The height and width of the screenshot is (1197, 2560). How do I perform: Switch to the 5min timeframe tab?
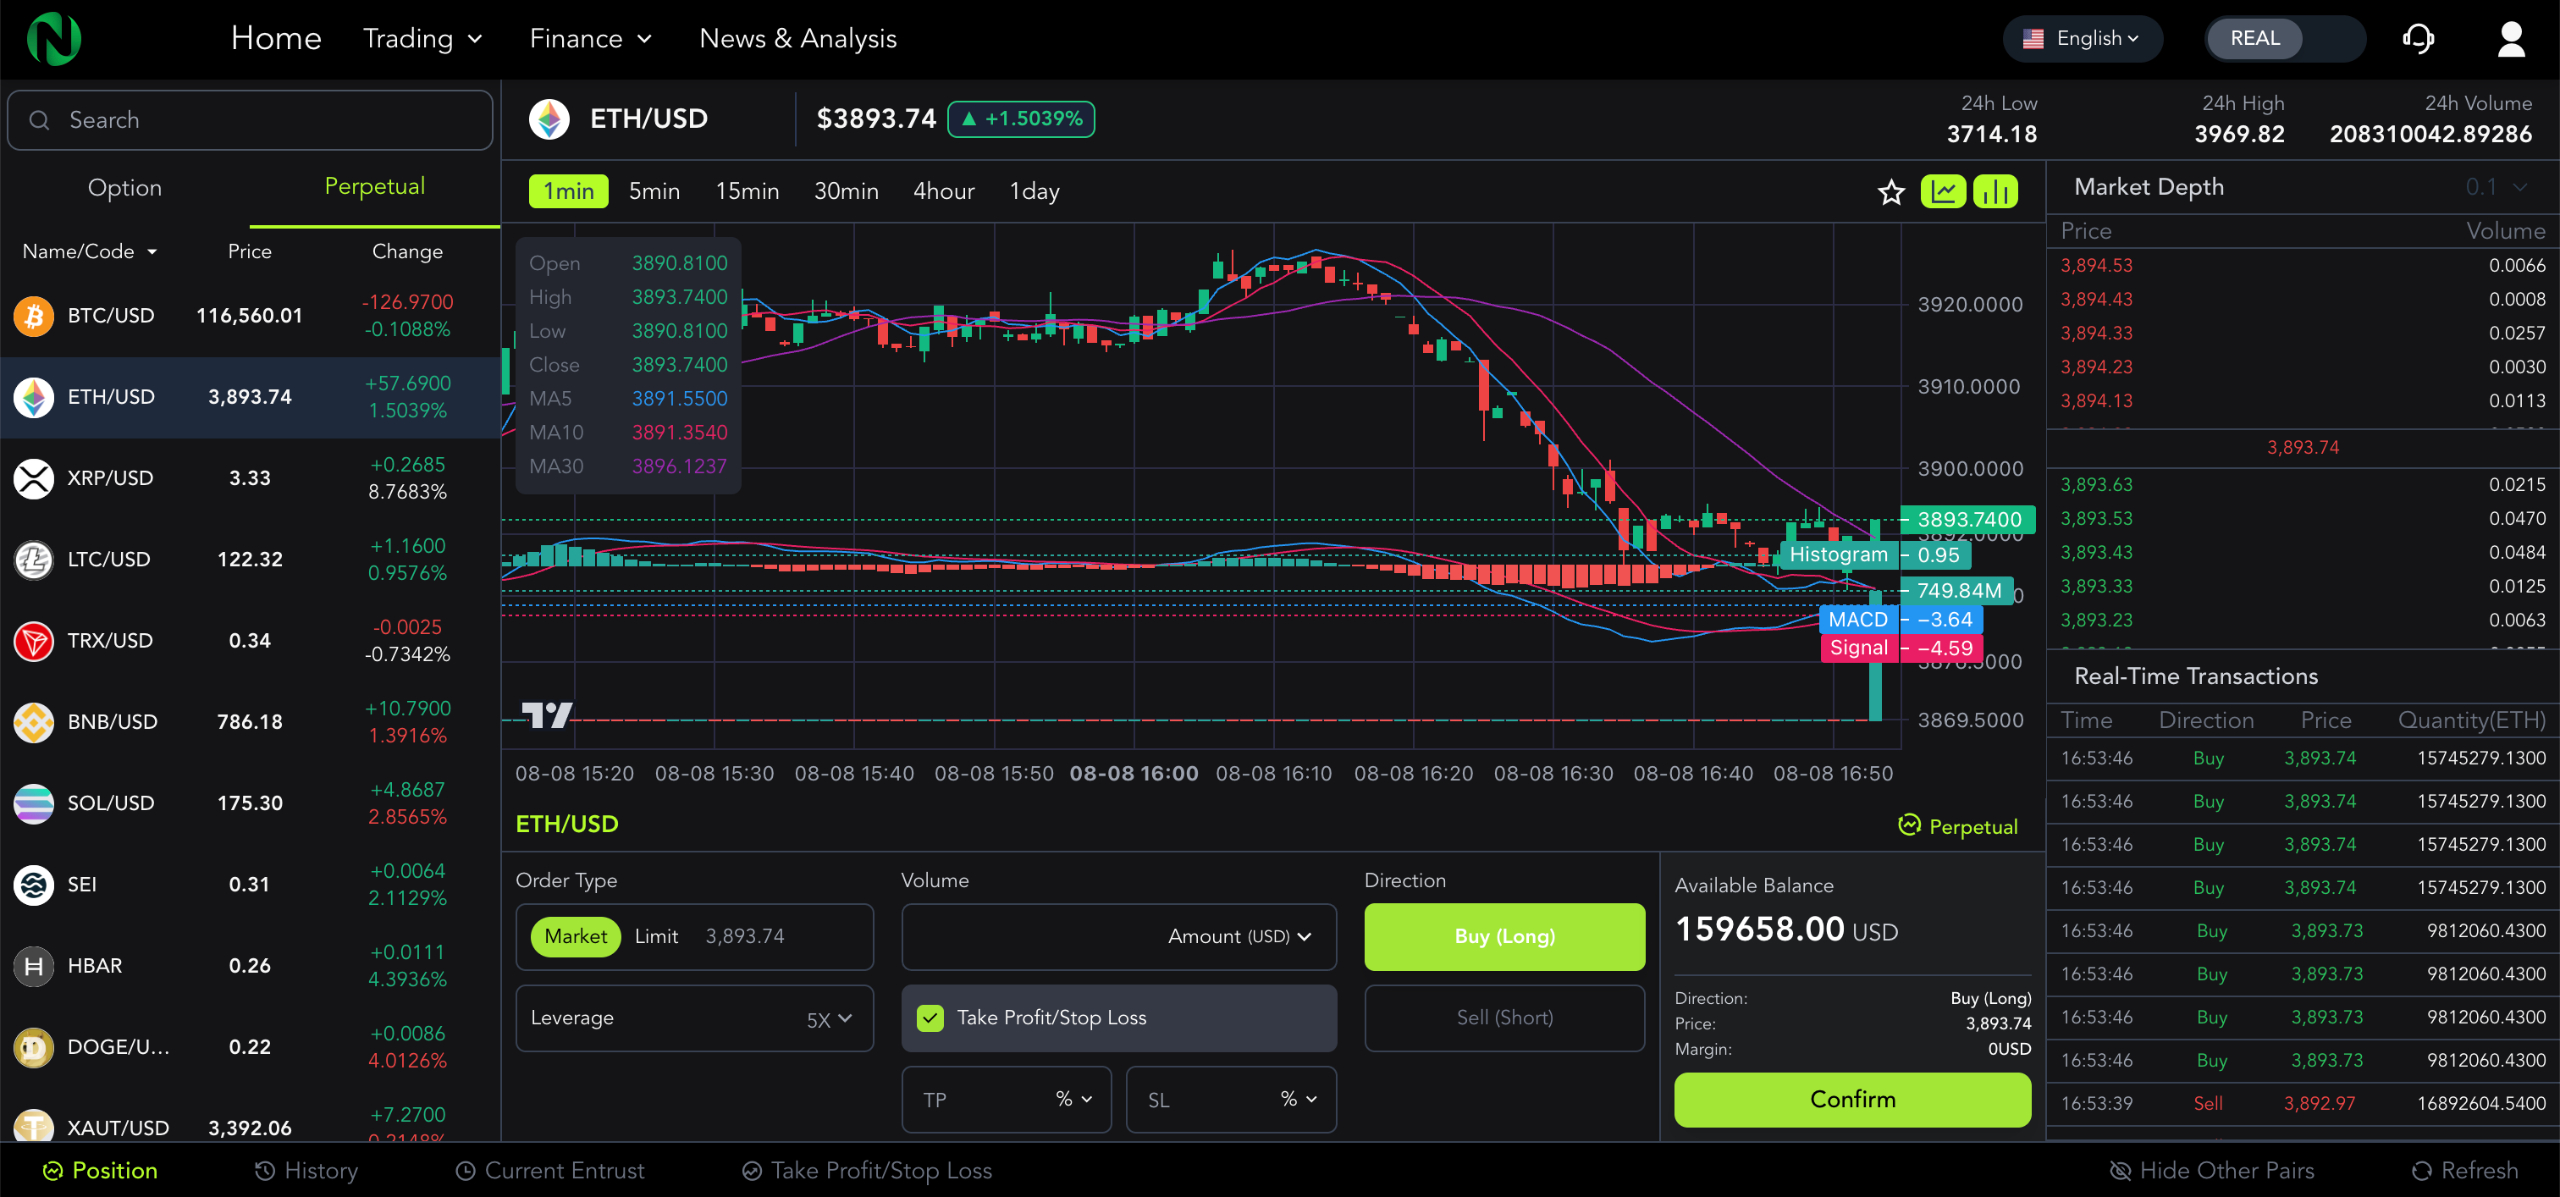click(x=654, y=191)
